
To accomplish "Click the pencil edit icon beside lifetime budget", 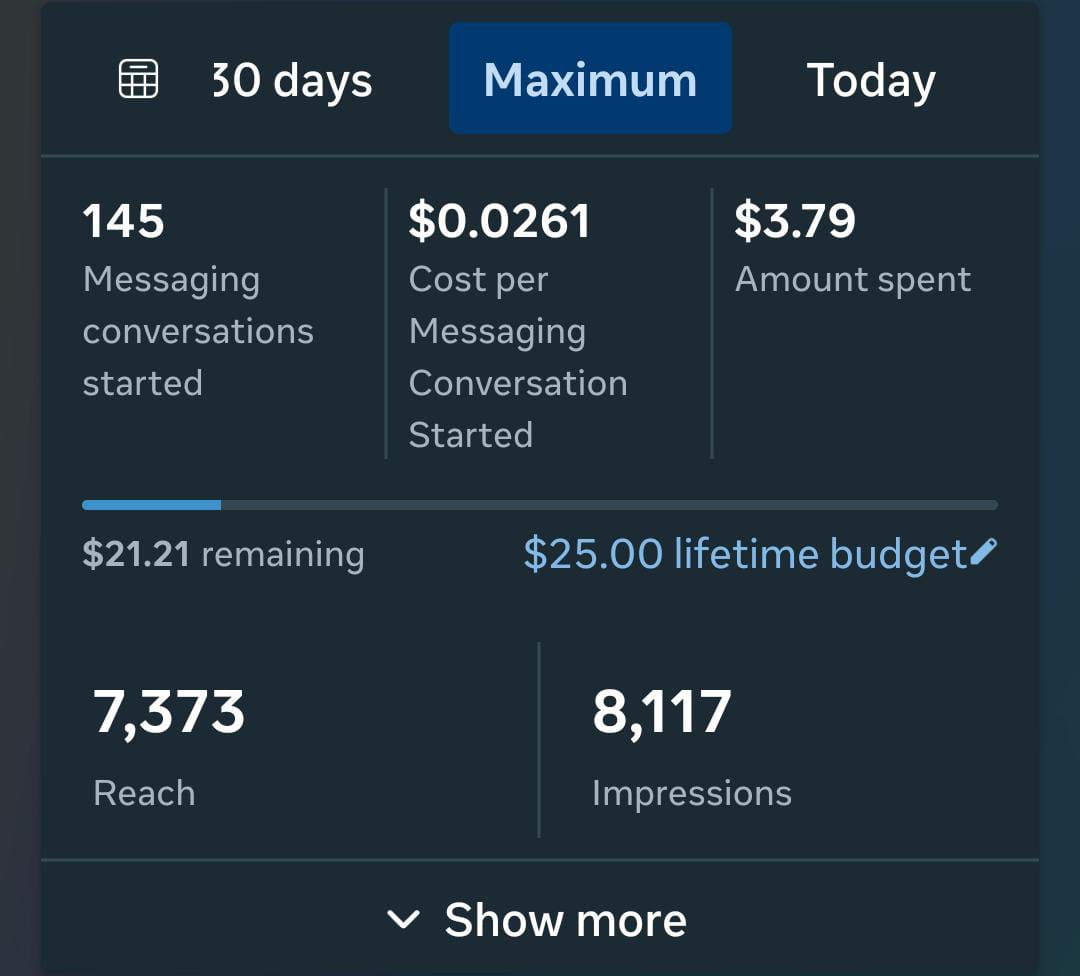I will point(984,551).
